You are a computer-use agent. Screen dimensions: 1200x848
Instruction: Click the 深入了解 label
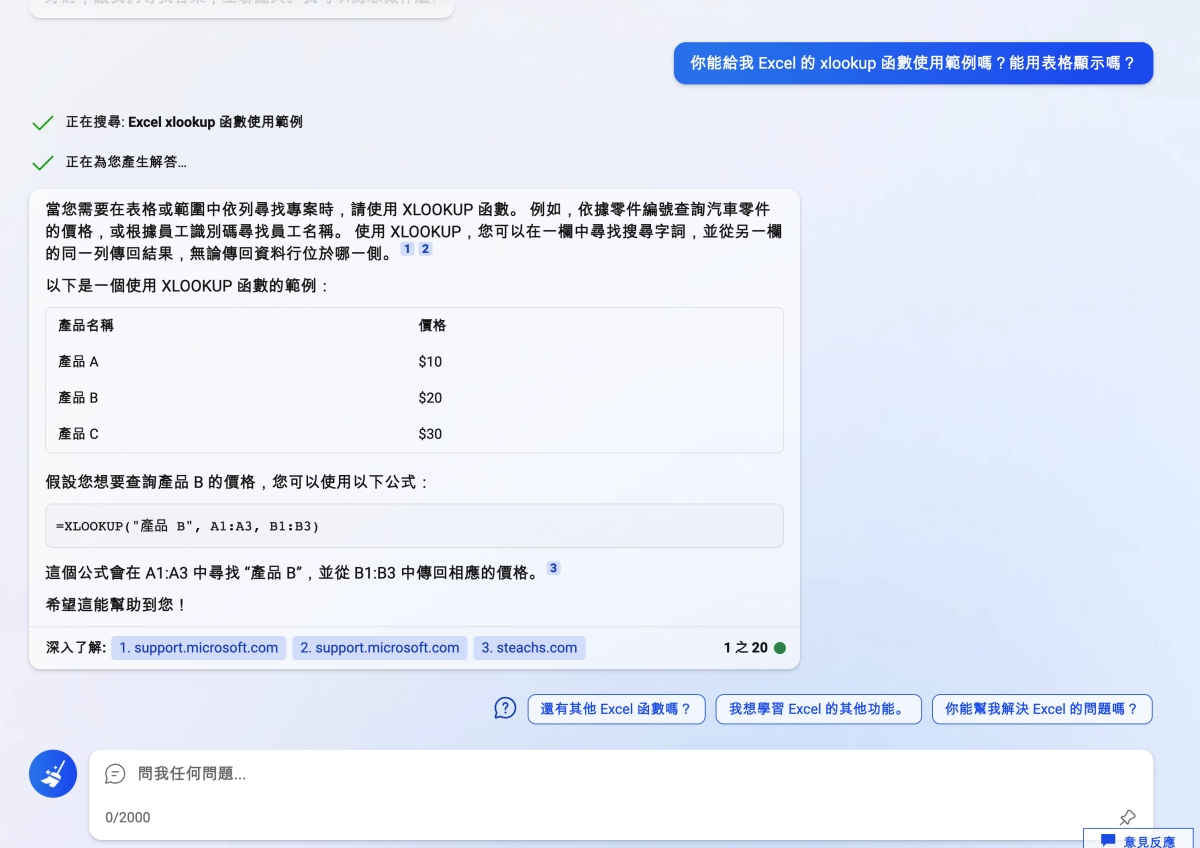[x=76, y=648]
